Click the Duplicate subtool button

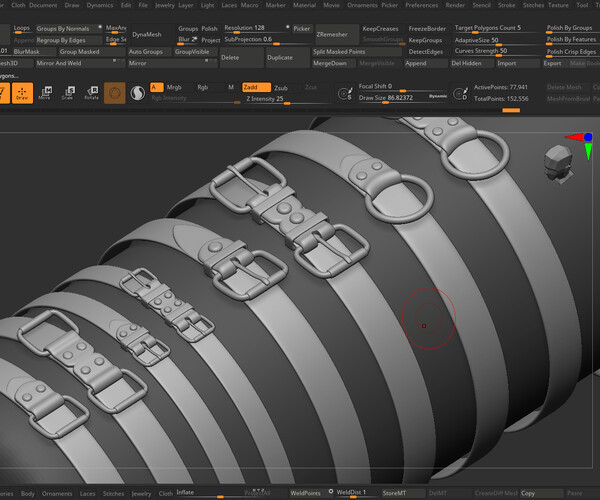(287, 58)
